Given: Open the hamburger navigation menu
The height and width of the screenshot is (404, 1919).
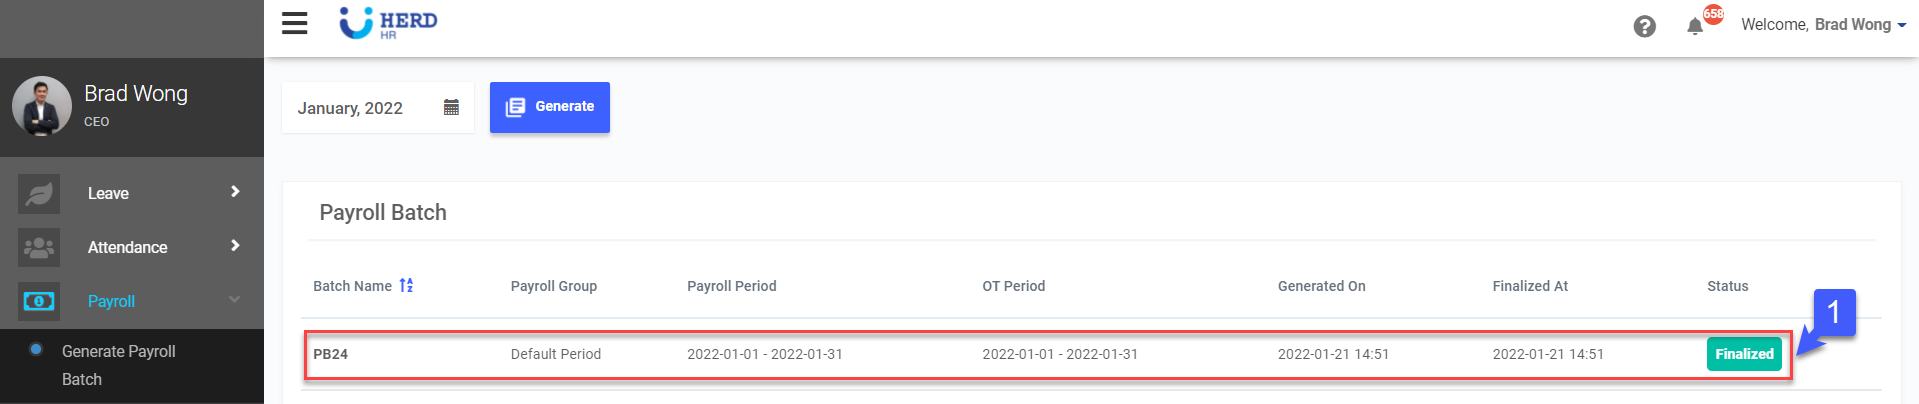Looking at the screenshot, I should 294,23.
